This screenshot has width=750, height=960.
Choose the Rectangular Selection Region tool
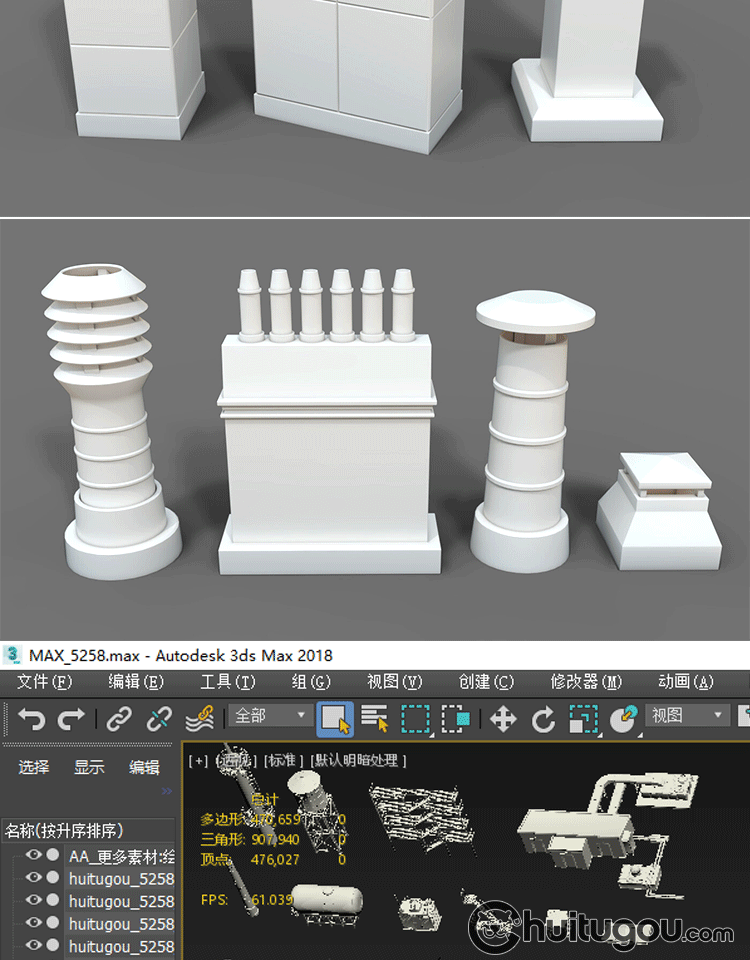pos(415,718)
